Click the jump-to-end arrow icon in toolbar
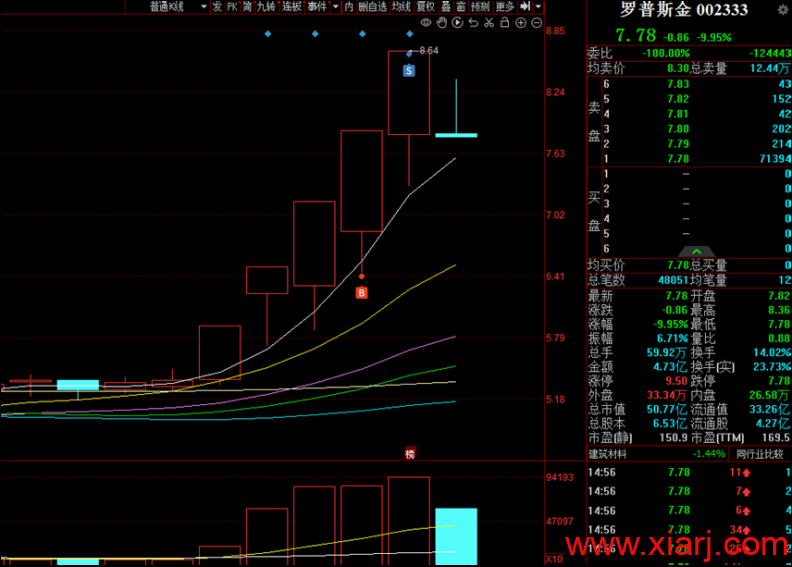 (525, 7)
